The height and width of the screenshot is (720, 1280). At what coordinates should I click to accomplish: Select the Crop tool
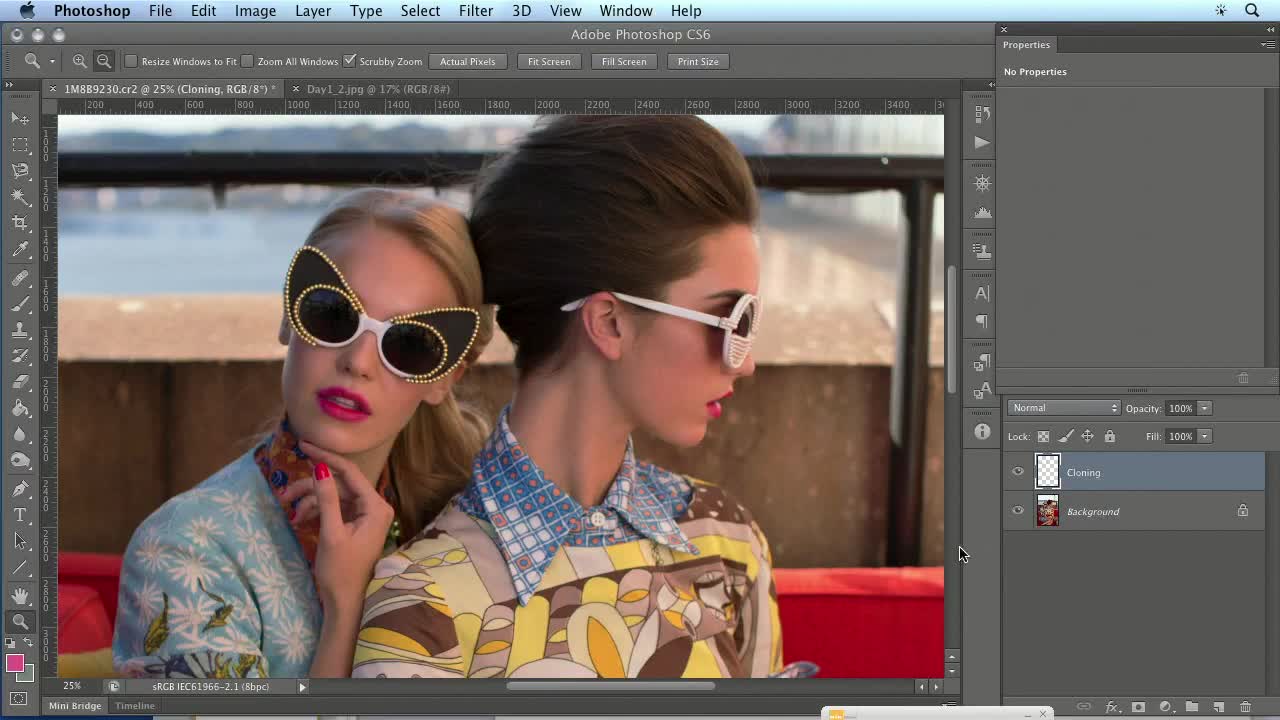20,223
